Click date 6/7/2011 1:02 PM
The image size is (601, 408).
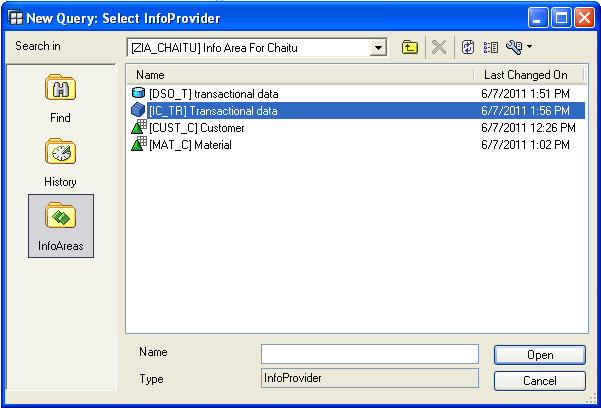pos(525,144)
